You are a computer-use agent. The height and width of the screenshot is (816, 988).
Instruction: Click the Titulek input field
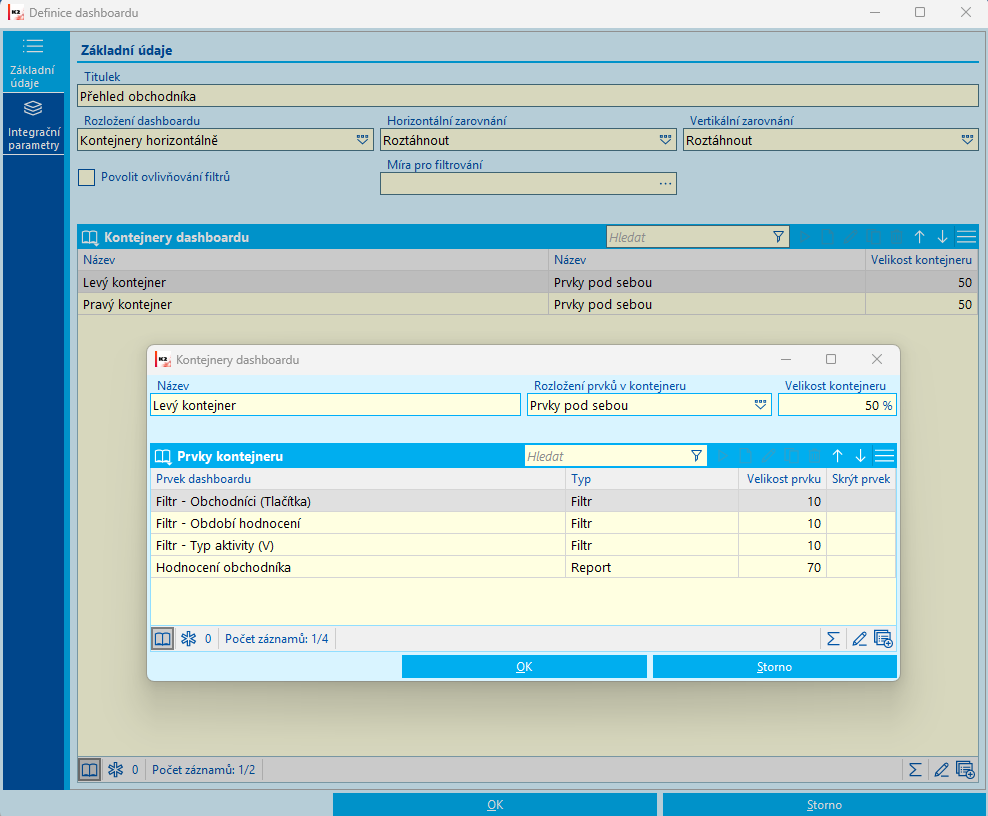[528, 96]
